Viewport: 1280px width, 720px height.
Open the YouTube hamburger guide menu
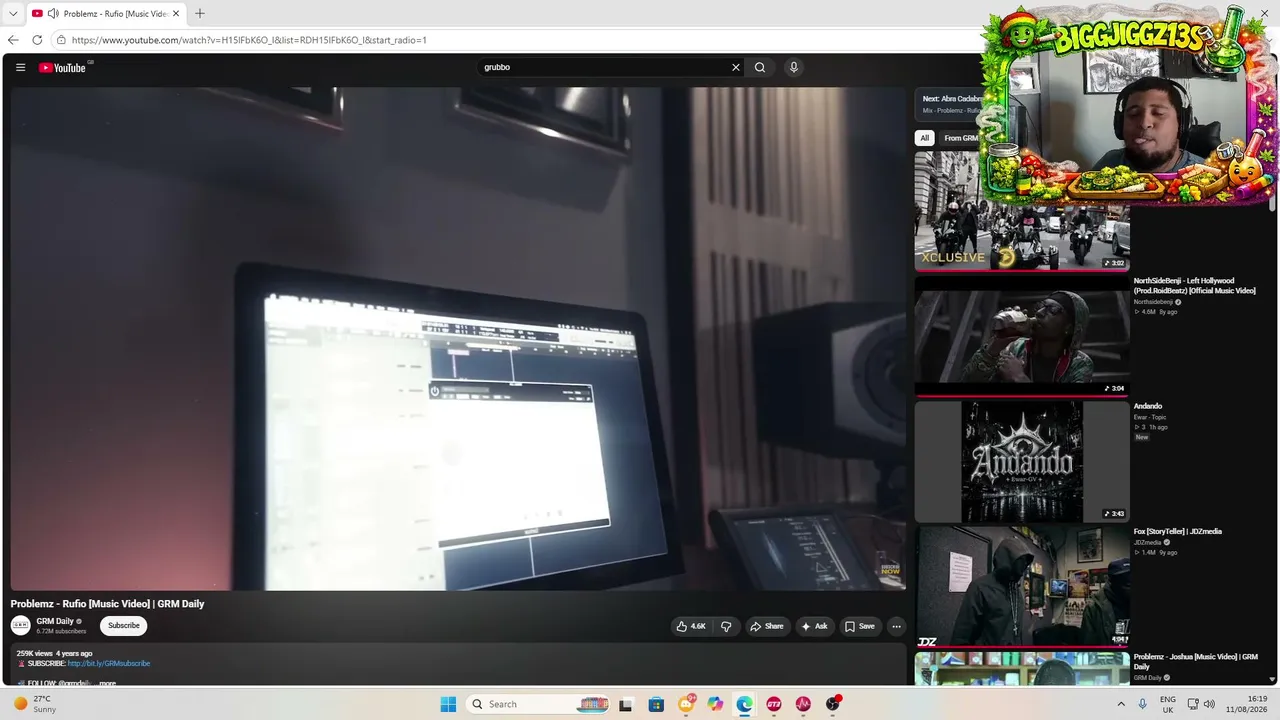20,68
